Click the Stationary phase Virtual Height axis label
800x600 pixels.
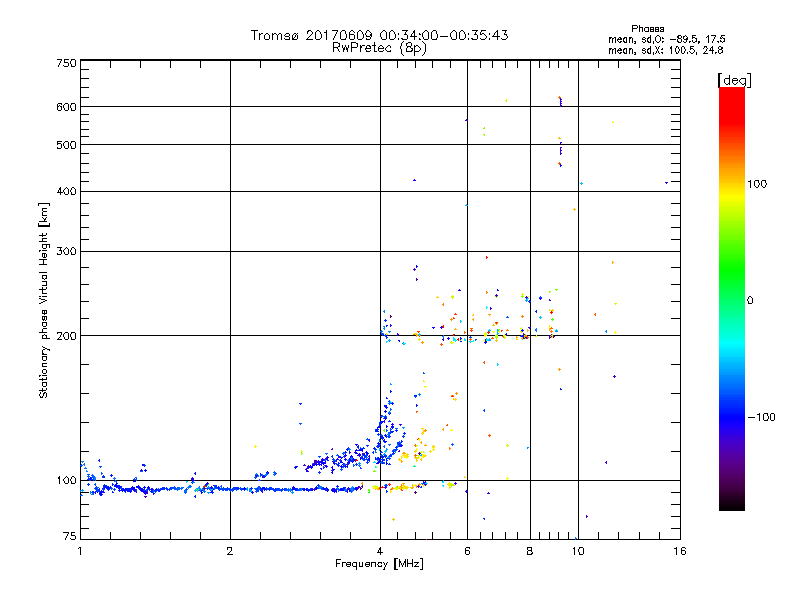(44, 300)
